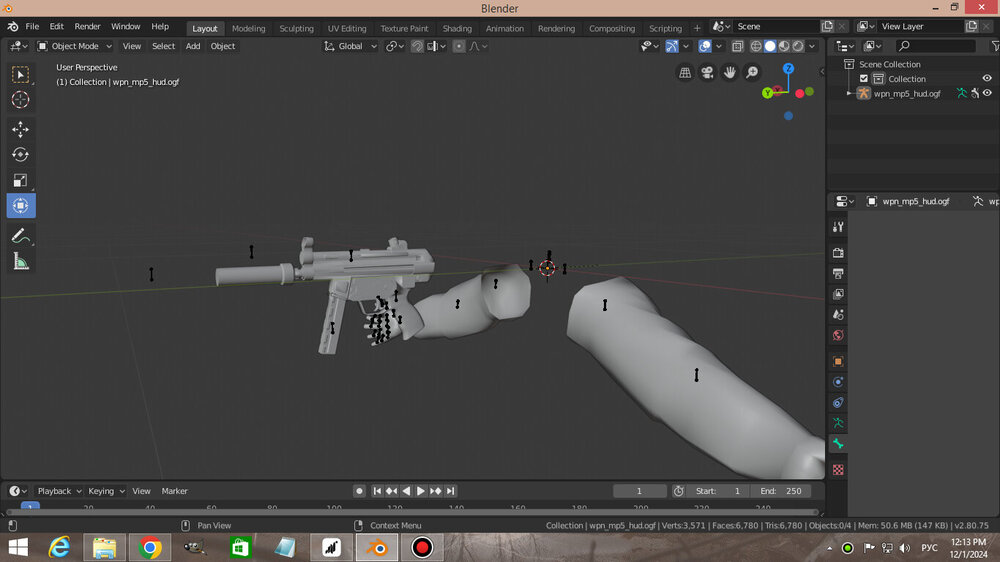Activate the Measure tool
The height and width of the screenshot is (562, 1000).
[x=20, y=262]
